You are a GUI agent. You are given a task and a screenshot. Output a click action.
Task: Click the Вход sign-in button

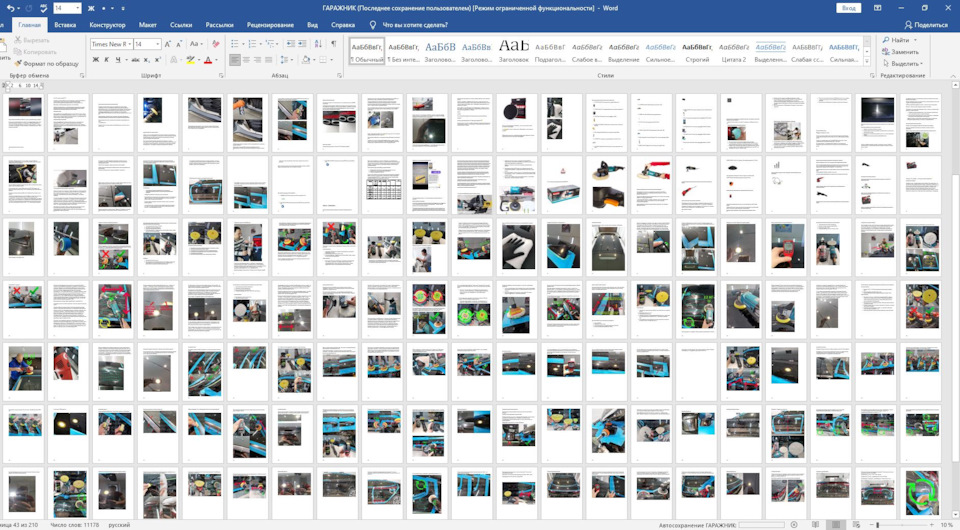pyautogui.click(x=849, y=8)
